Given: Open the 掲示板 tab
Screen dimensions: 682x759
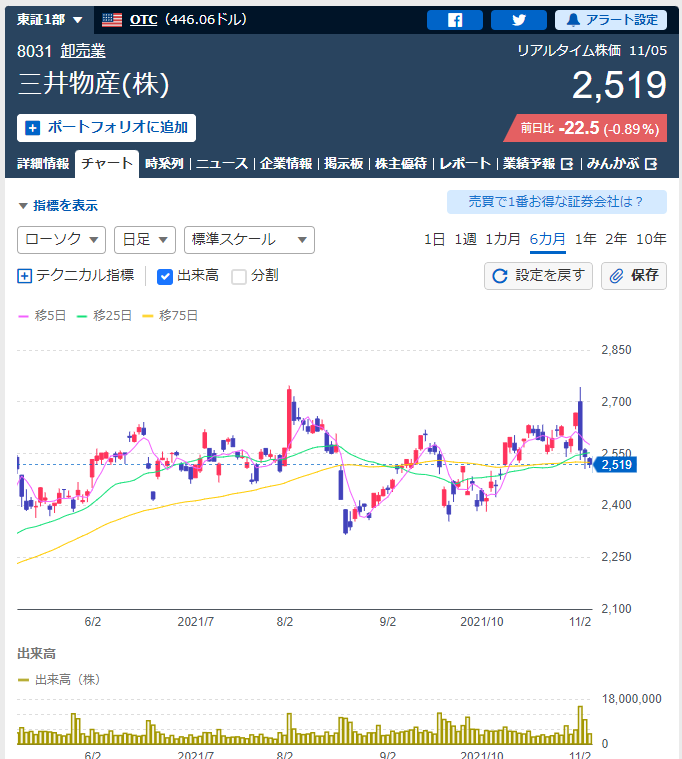Looking at the screenshot, I should (344, 164).
